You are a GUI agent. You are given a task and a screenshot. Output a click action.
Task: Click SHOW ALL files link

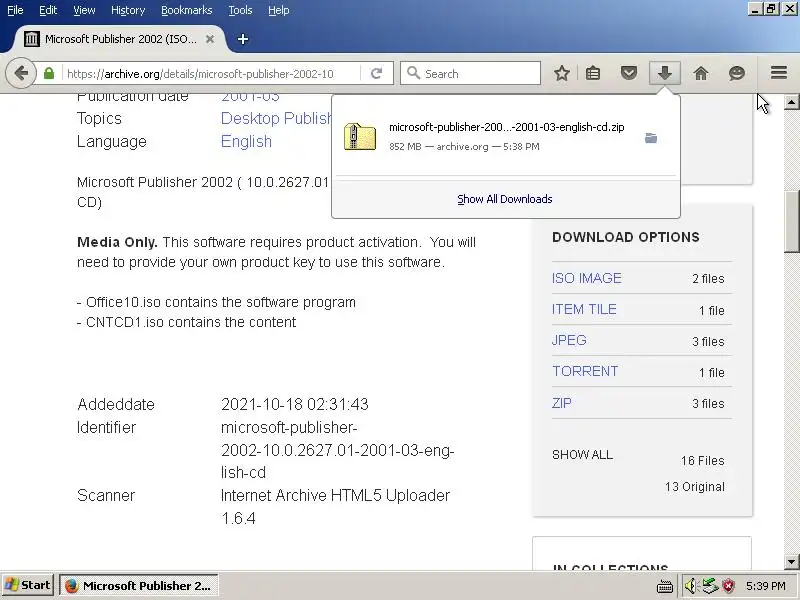point(582,455)
